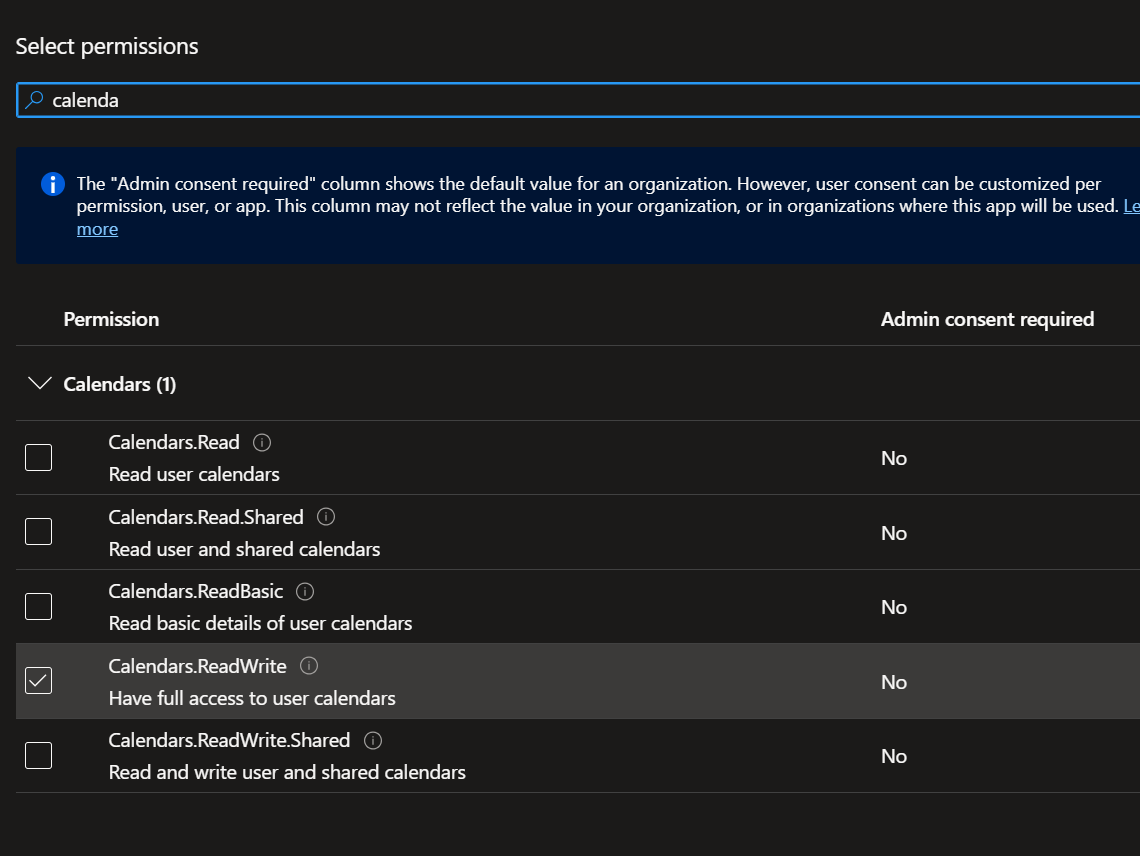Screen dimensions: 1140x856
Task: Select 'Read and write user and shared calendars'
Action: point(287,772)
